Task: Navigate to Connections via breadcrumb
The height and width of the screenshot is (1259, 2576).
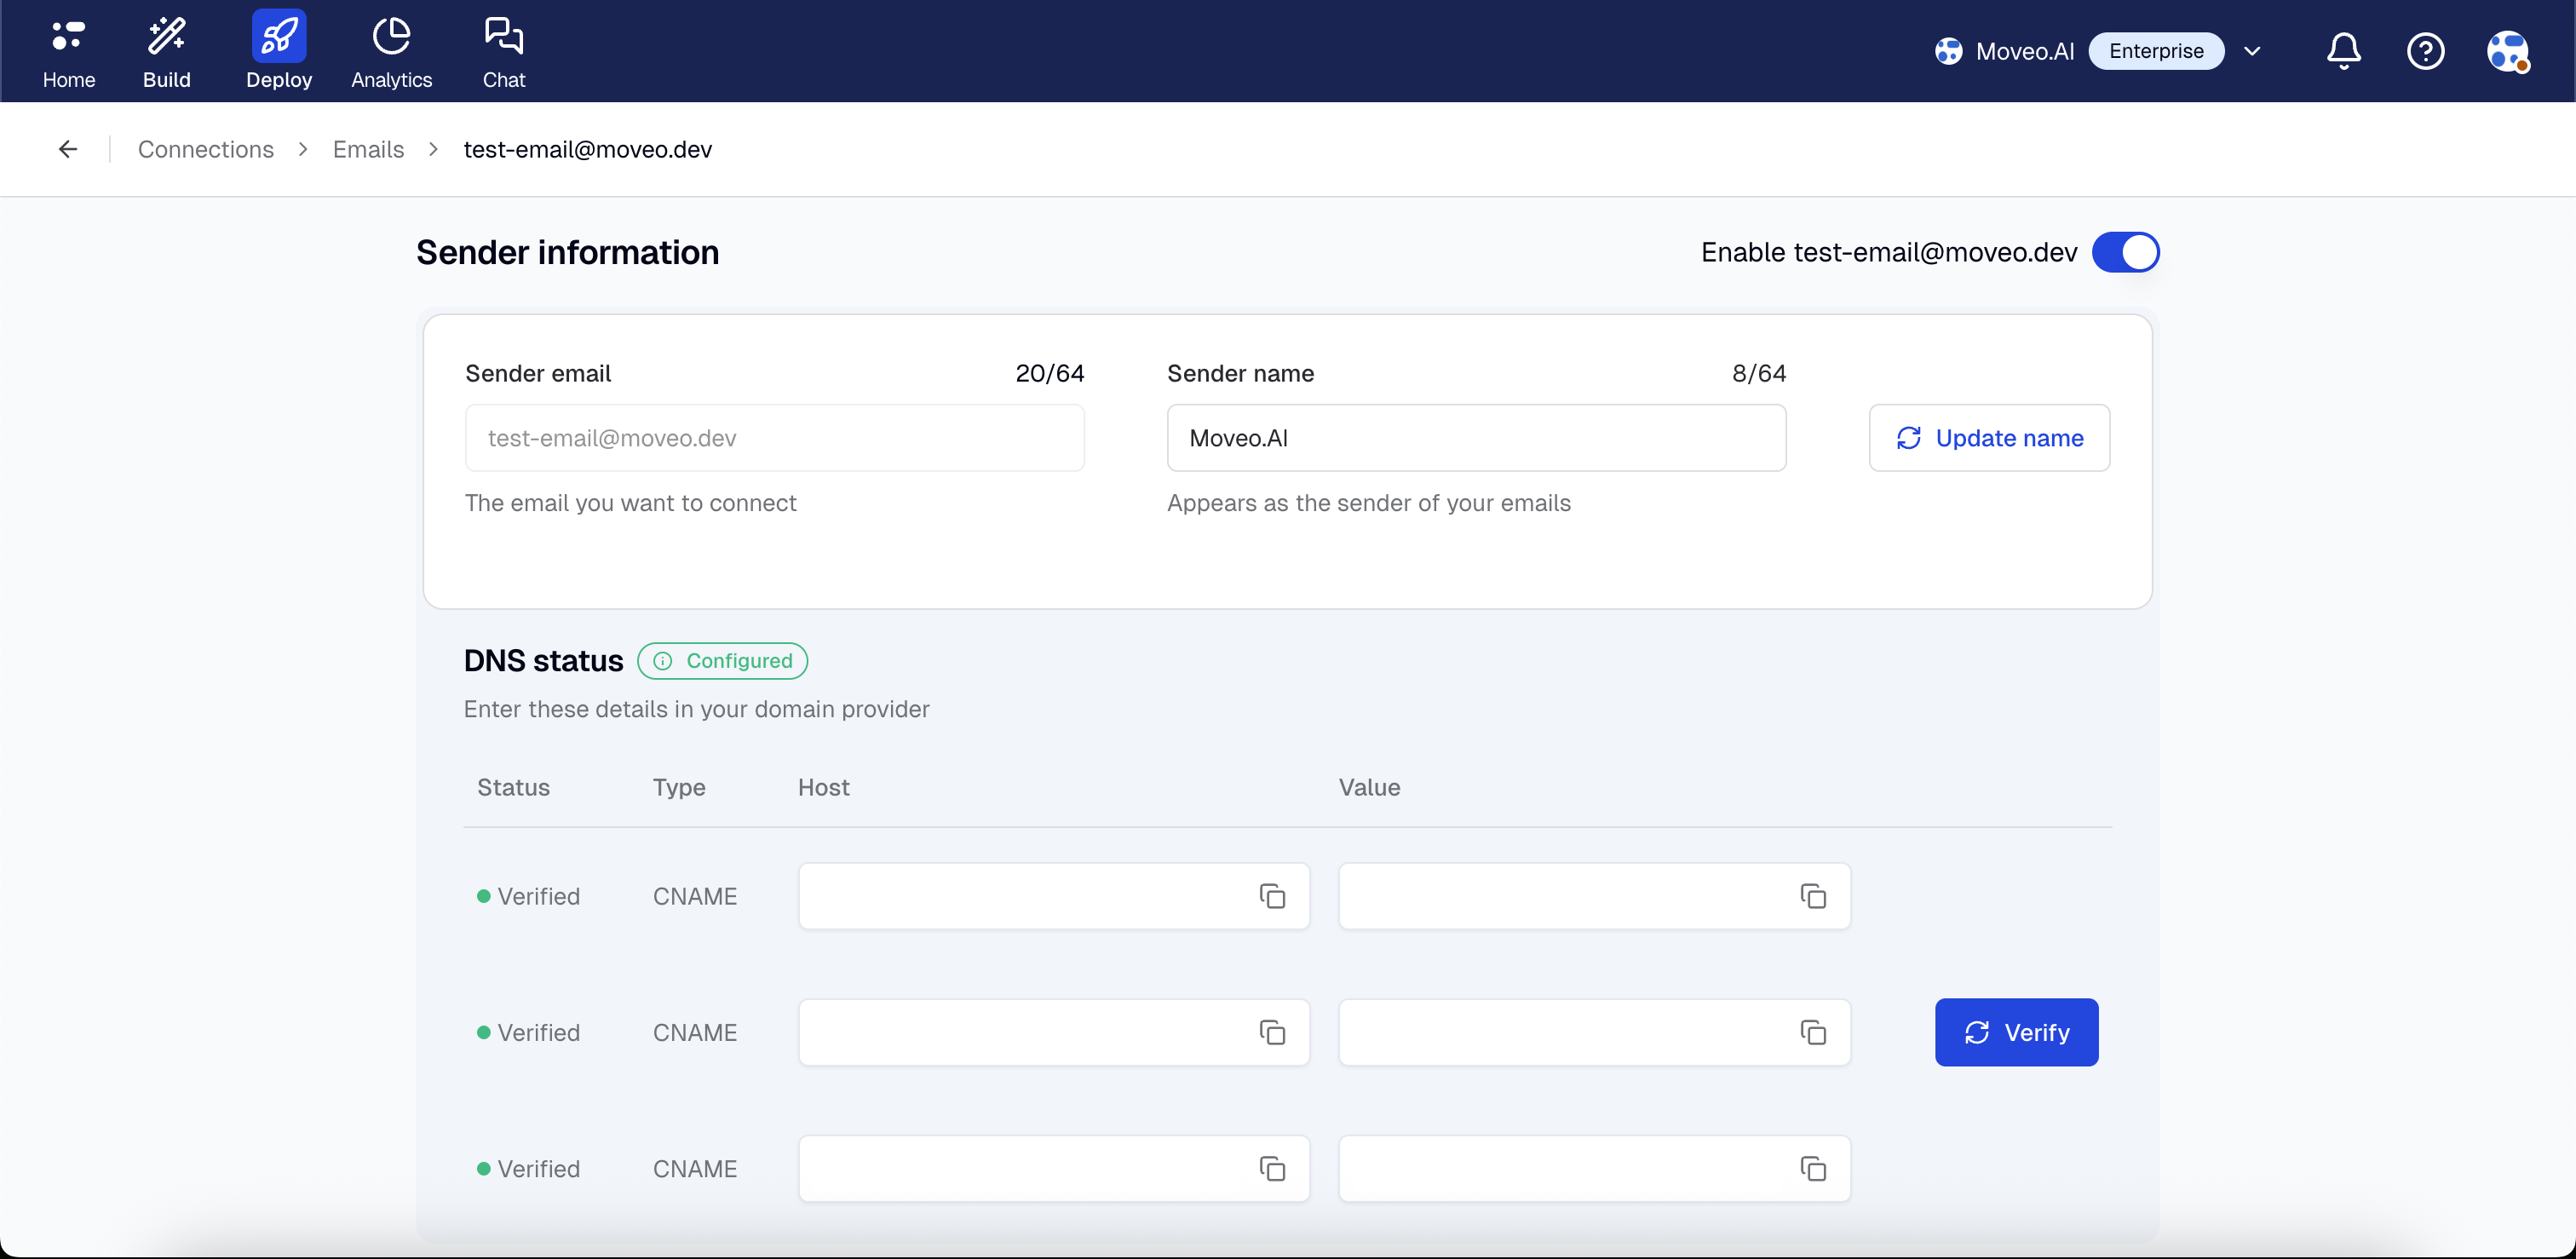Action: [x=205, y=148]
